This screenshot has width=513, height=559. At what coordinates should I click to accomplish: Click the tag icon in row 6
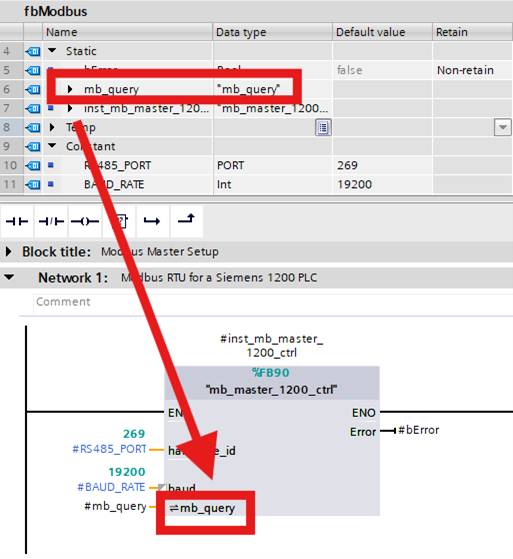[33, 89]
